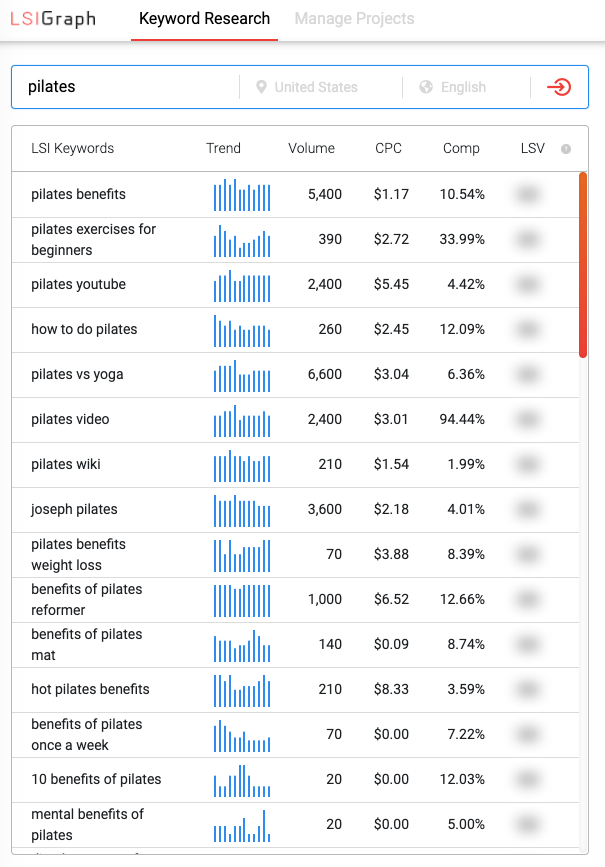Select the "joseph pilates" keyword row
Viewport: 605px width, 867px height.
click(x=74, y=509)
